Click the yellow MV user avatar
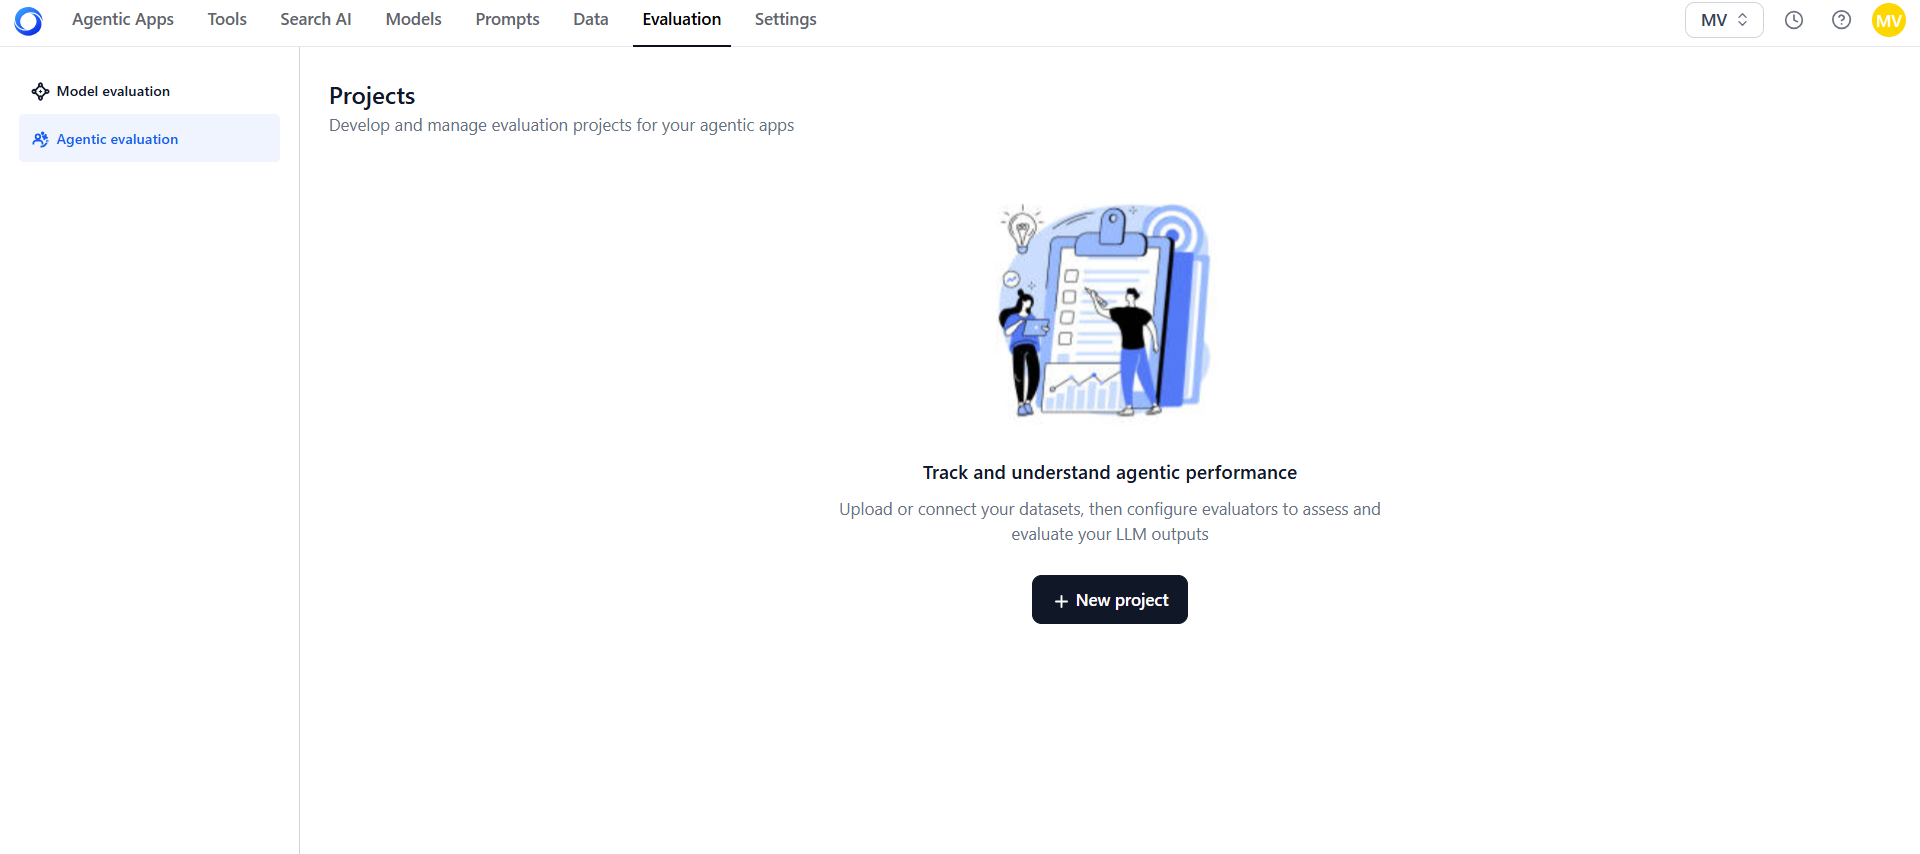 tap(1889, 20)
